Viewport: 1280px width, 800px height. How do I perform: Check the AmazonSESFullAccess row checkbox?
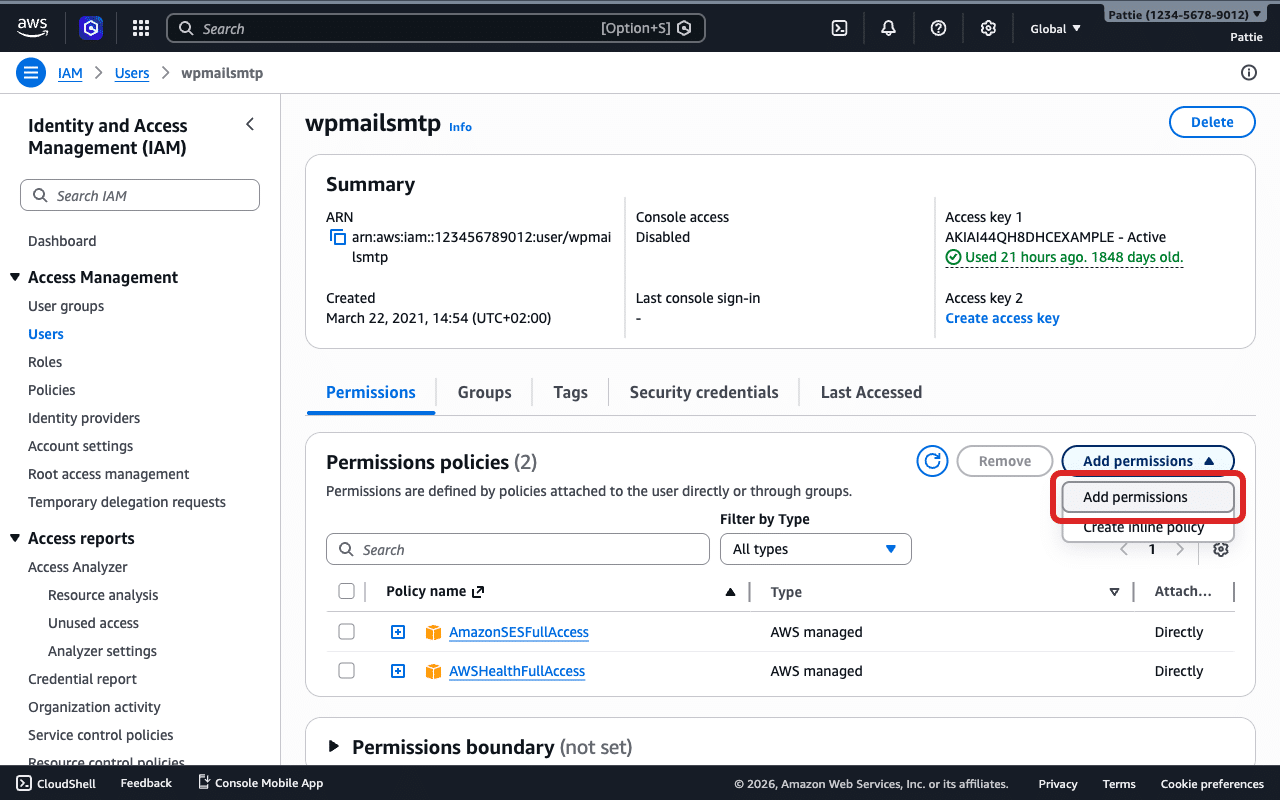point(346,632)
